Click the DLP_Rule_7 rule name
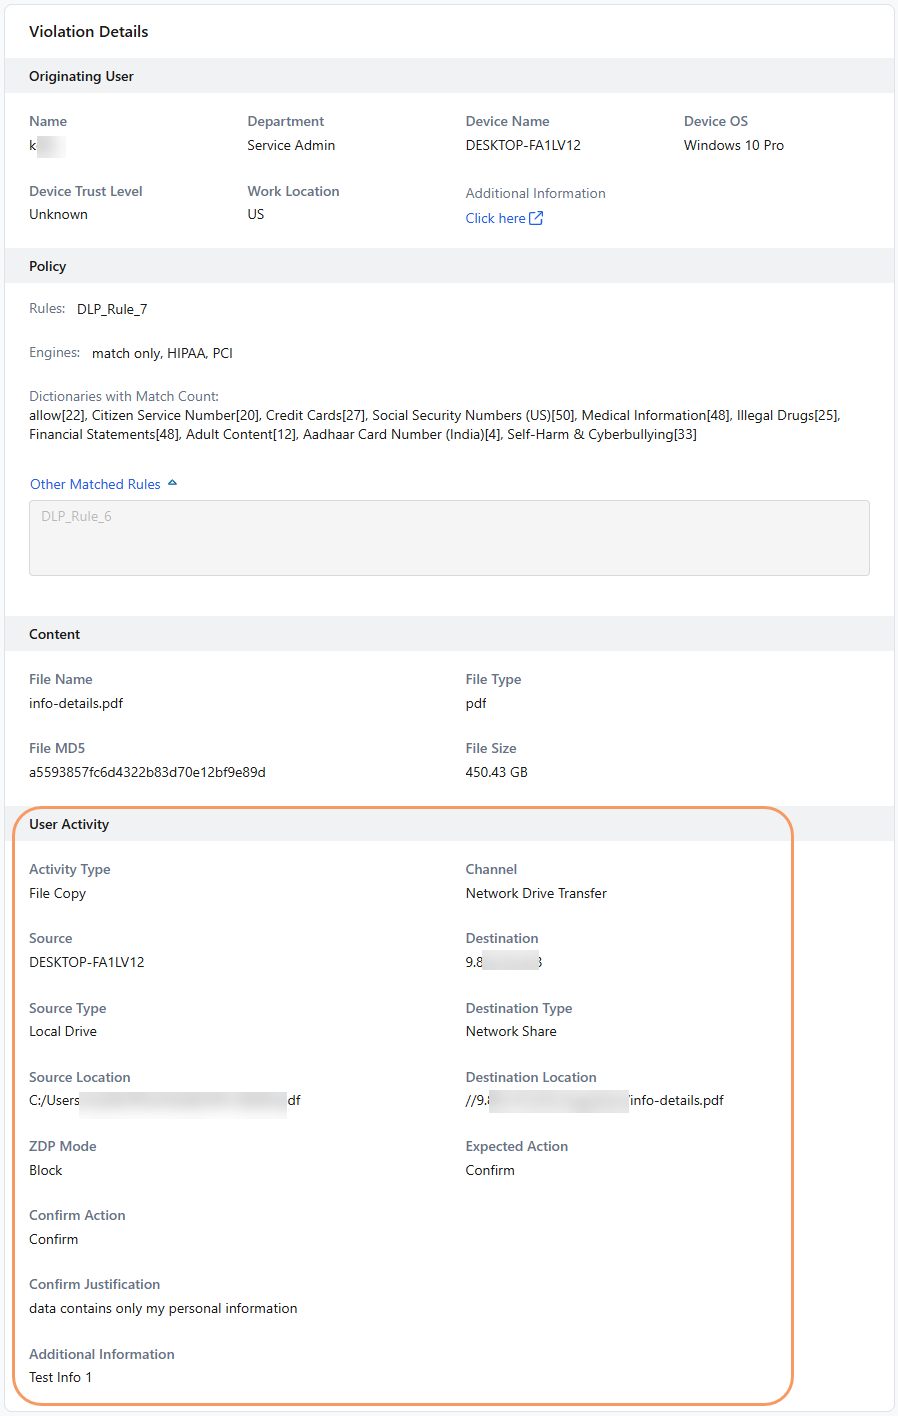 click(112, 309)
